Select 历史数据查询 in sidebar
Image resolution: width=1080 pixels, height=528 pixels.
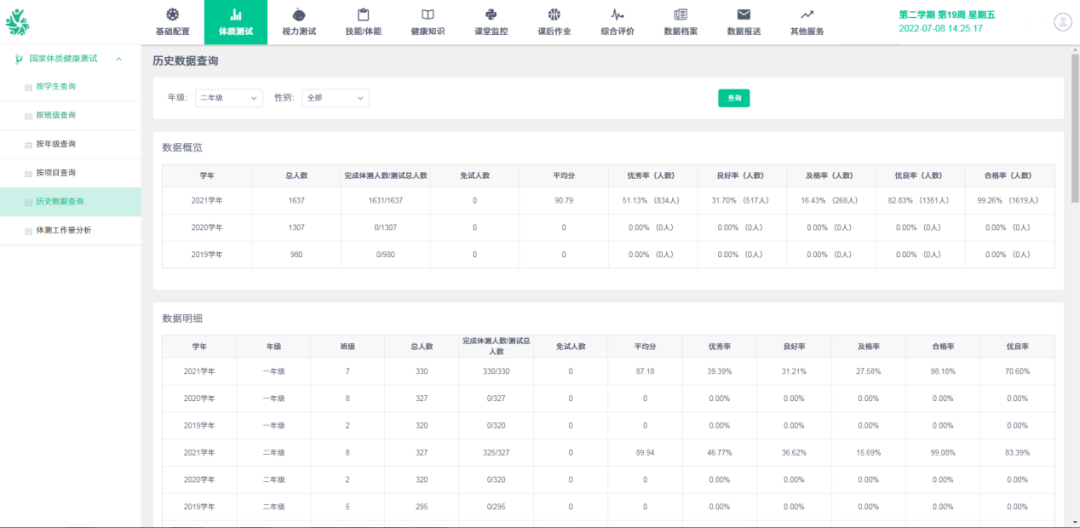click(70, 202)
